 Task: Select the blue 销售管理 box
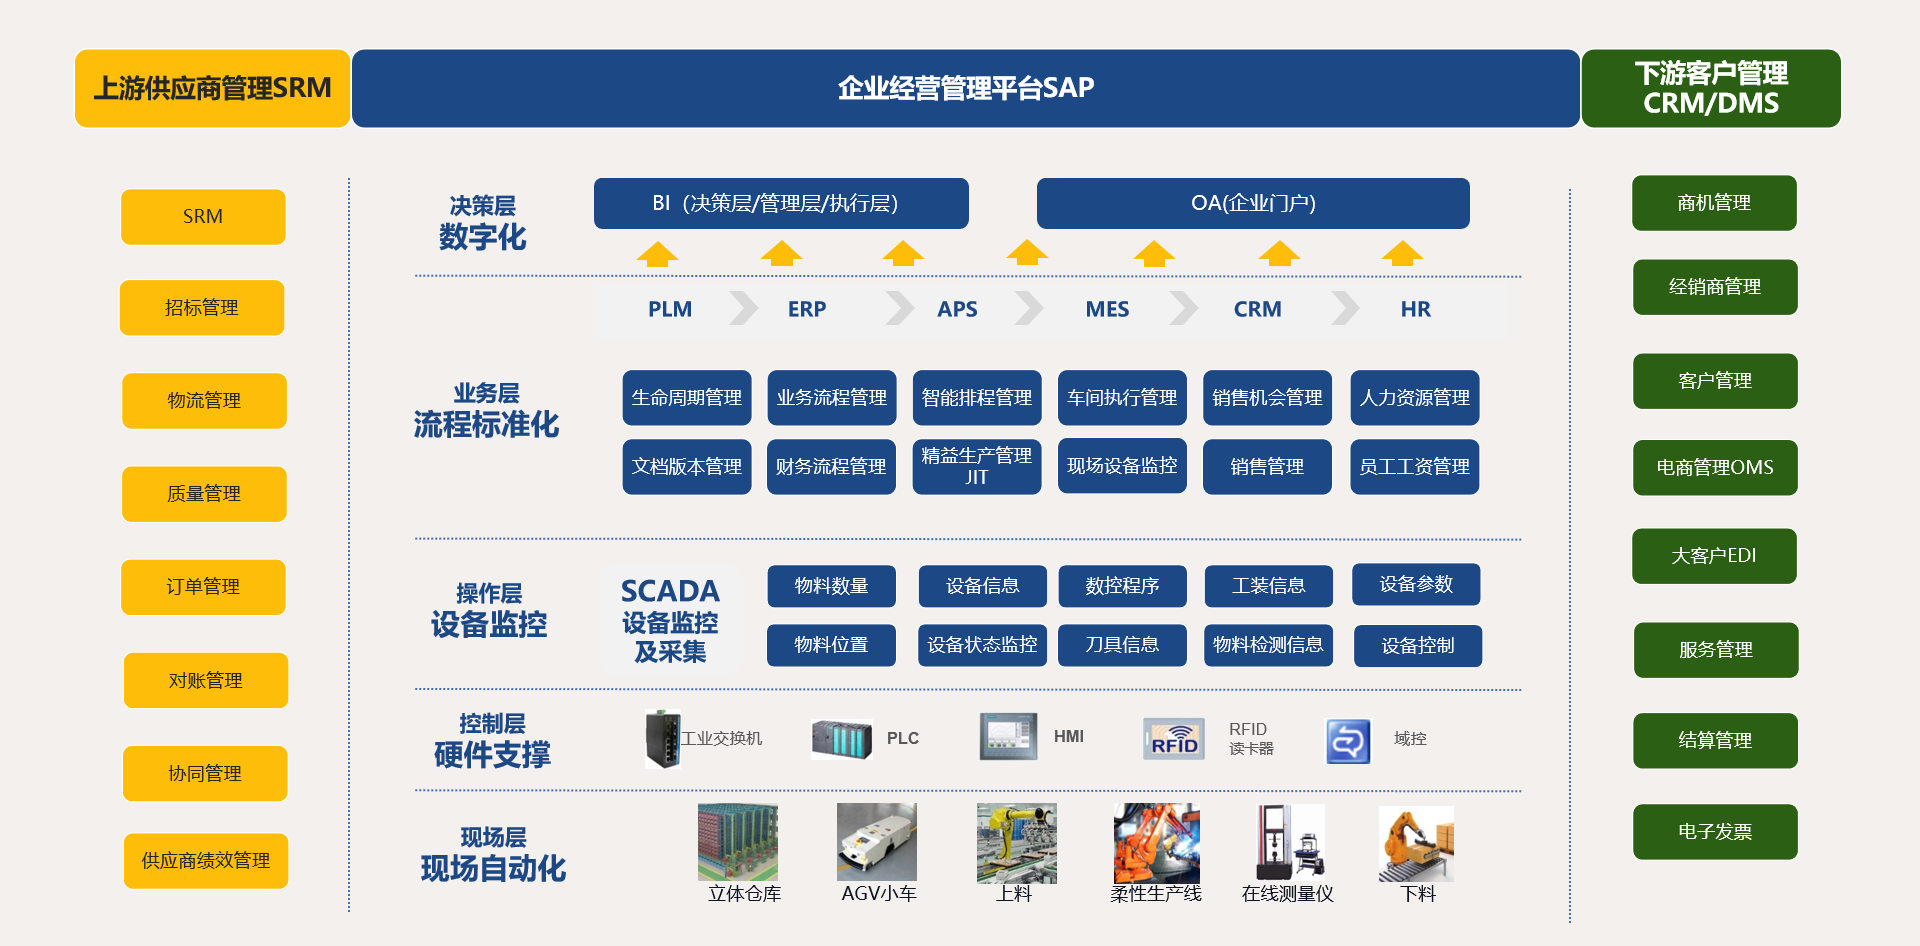click(x=1267, y=467)
